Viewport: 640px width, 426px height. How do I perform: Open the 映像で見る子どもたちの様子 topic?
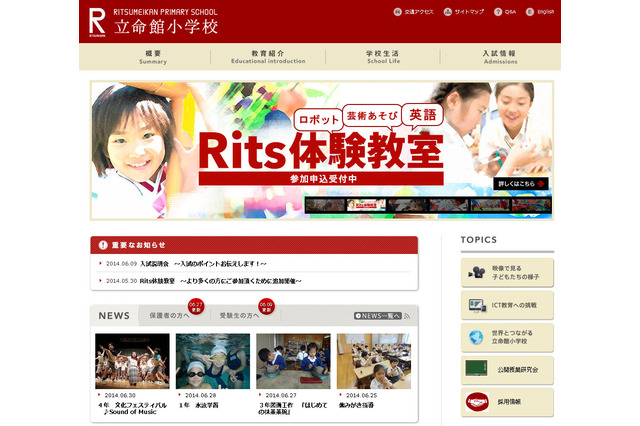(x=507, y=273)
